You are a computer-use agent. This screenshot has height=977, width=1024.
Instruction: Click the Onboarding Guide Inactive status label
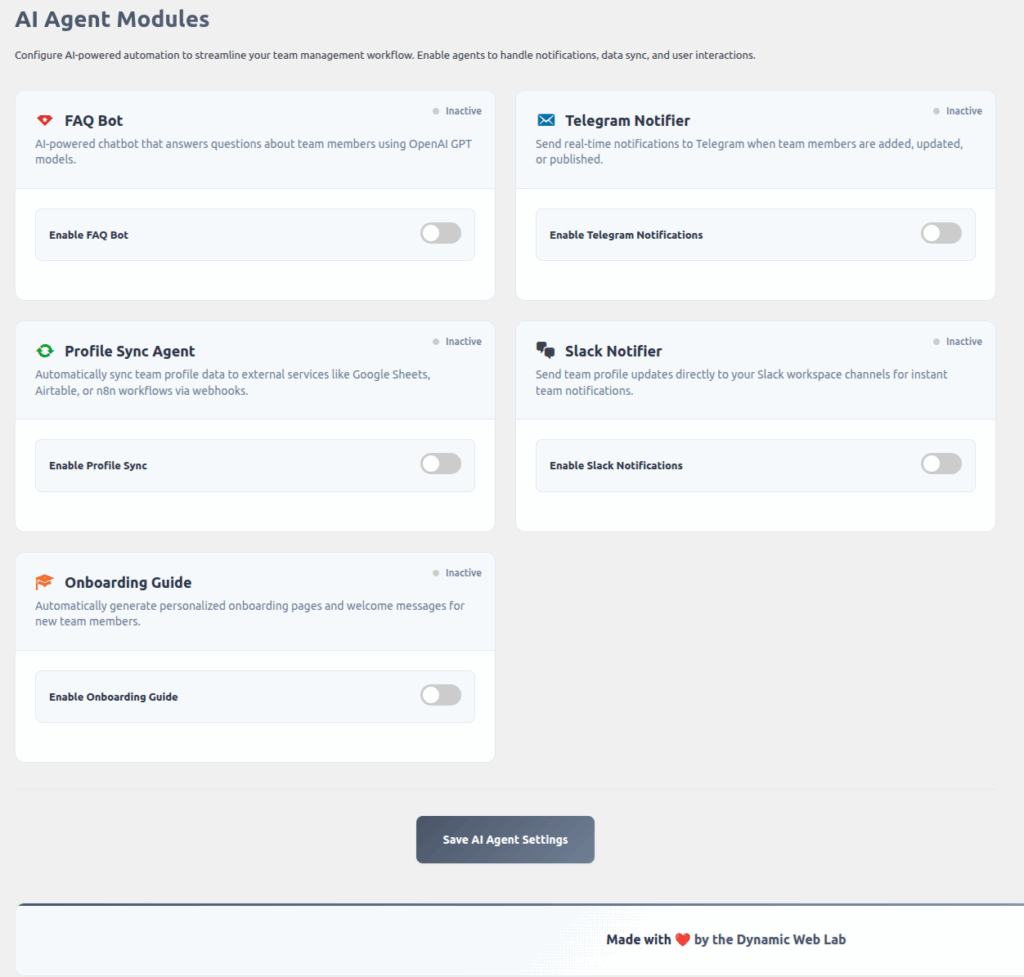tap(463, 573)
